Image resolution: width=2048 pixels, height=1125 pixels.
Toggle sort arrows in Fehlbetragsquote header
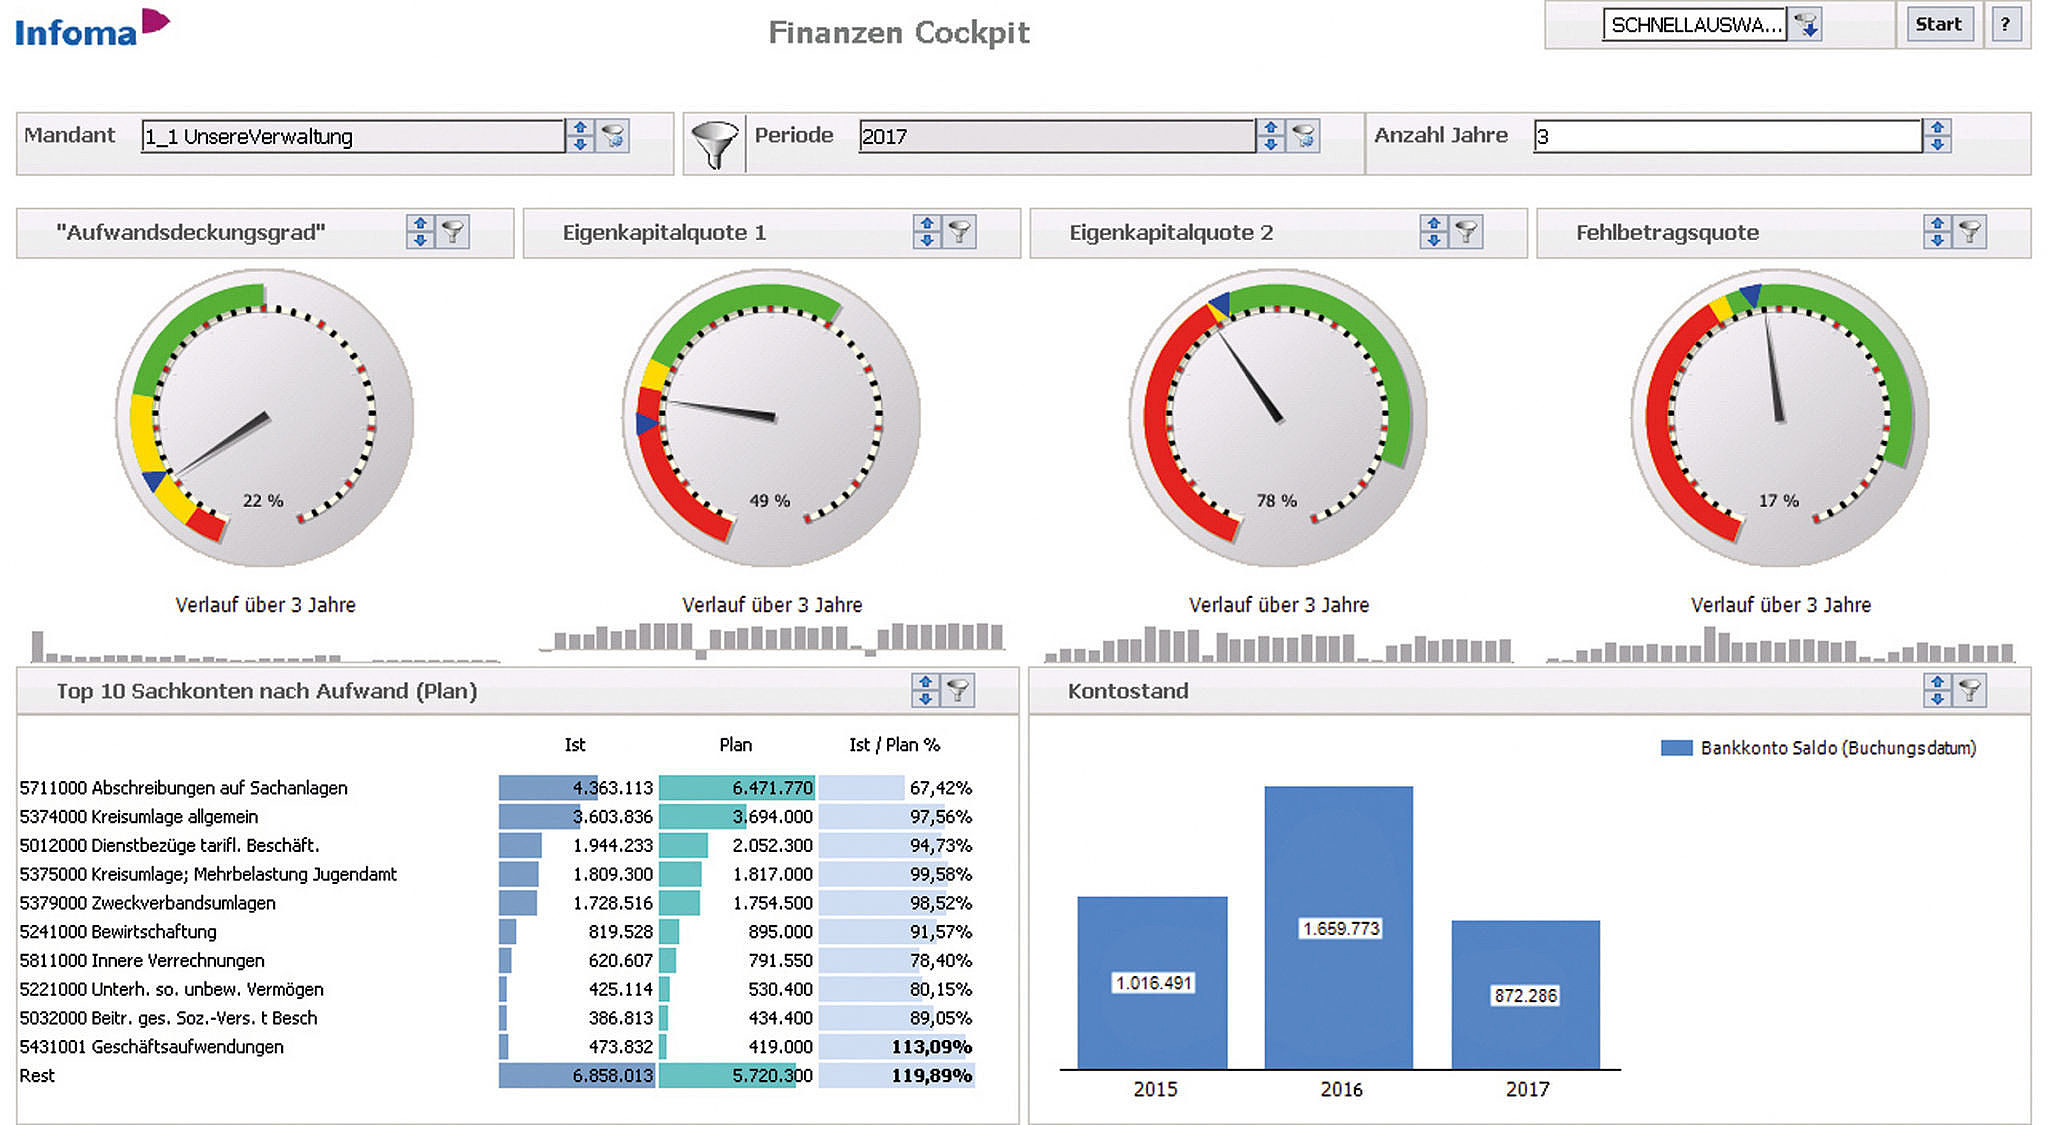pos(1937,232)
